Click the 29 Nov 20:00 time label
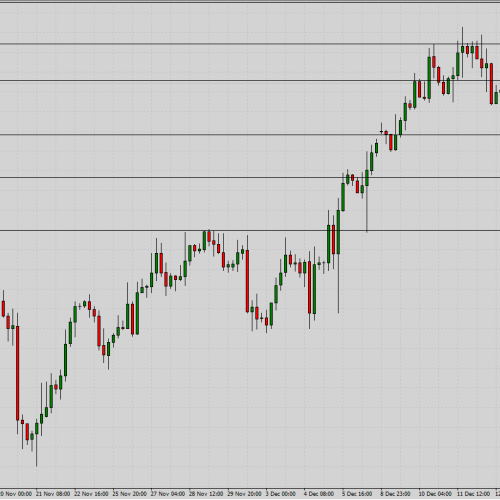Viewport: 500px width, 500px height. pos(245,494)
